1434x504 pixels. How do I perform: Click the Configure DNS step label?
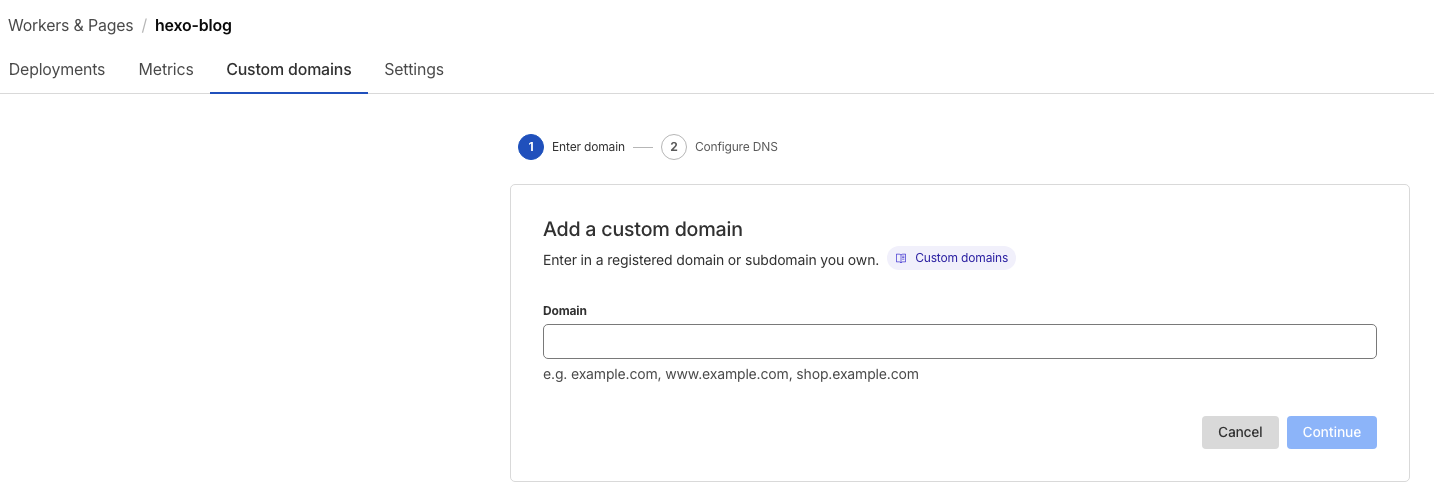736,147
